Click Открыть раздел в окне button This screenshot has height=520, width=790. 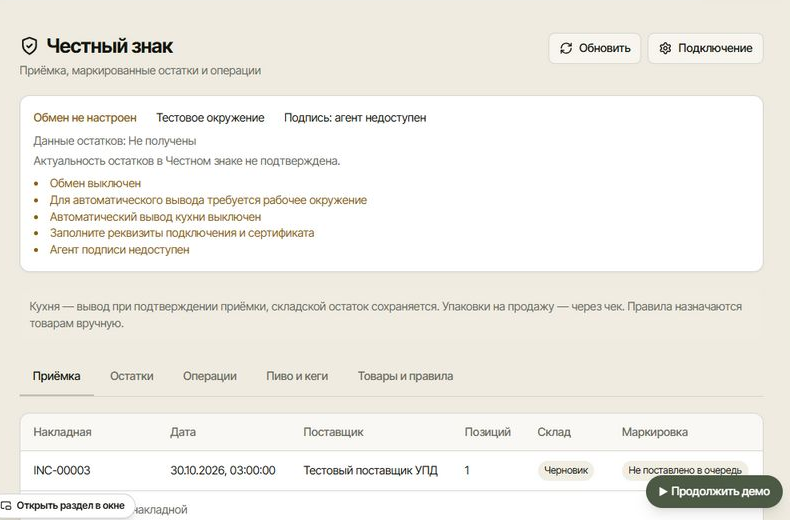point(67,505)
